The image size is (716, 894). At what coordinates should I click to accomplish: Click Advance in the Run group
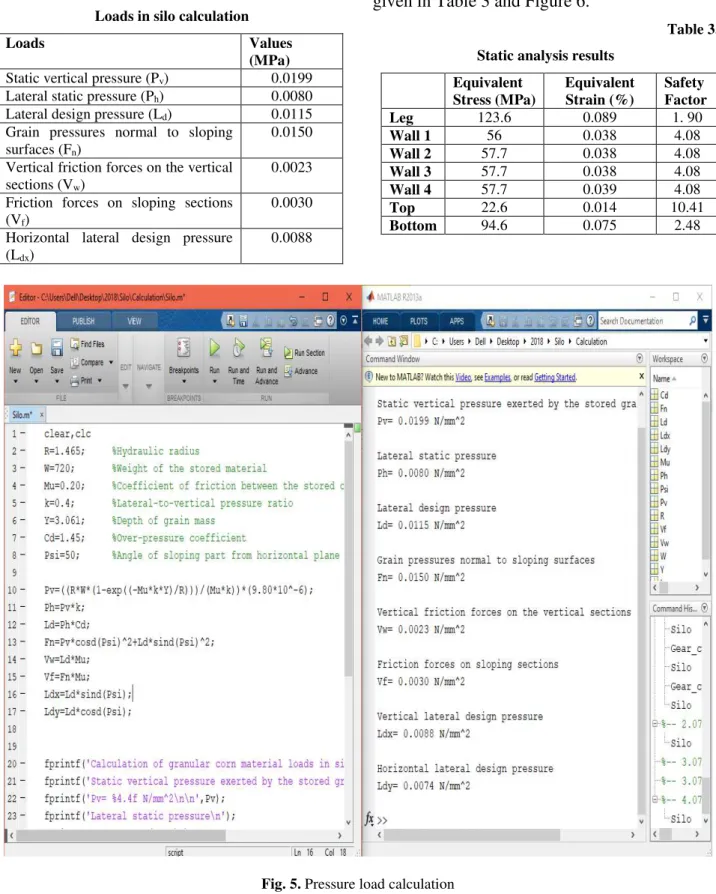300,371
